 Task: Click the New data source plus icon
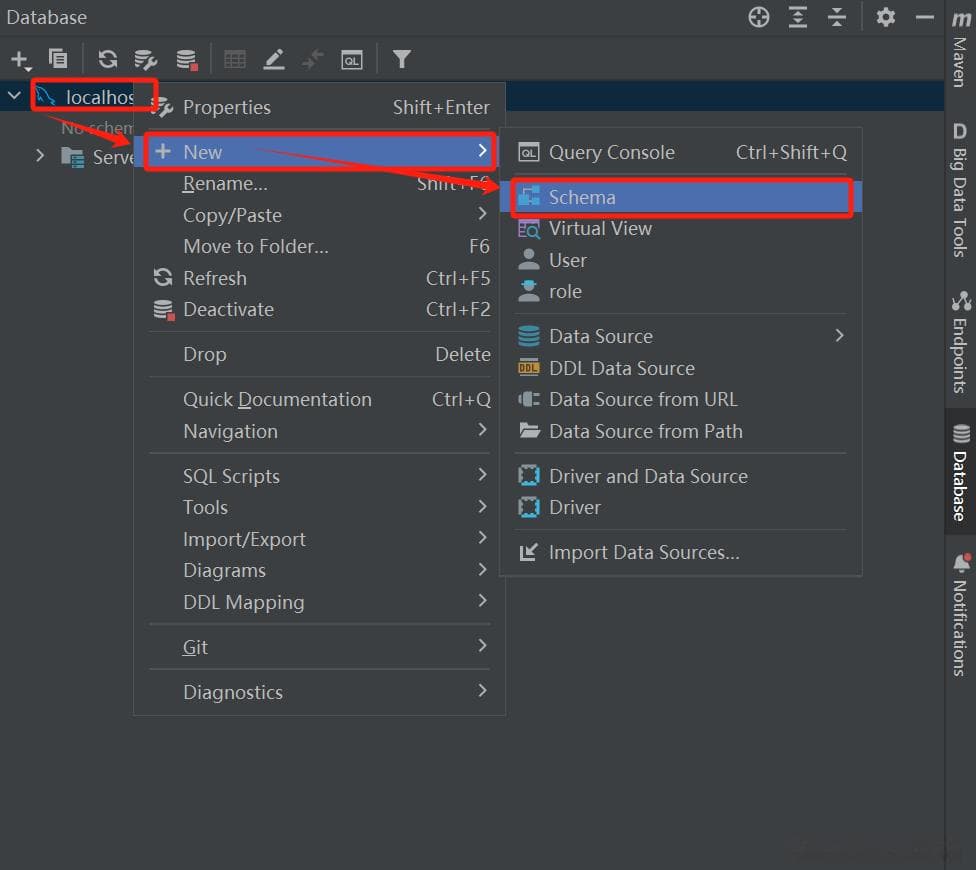pyautogui.click(x=20, y=60)
